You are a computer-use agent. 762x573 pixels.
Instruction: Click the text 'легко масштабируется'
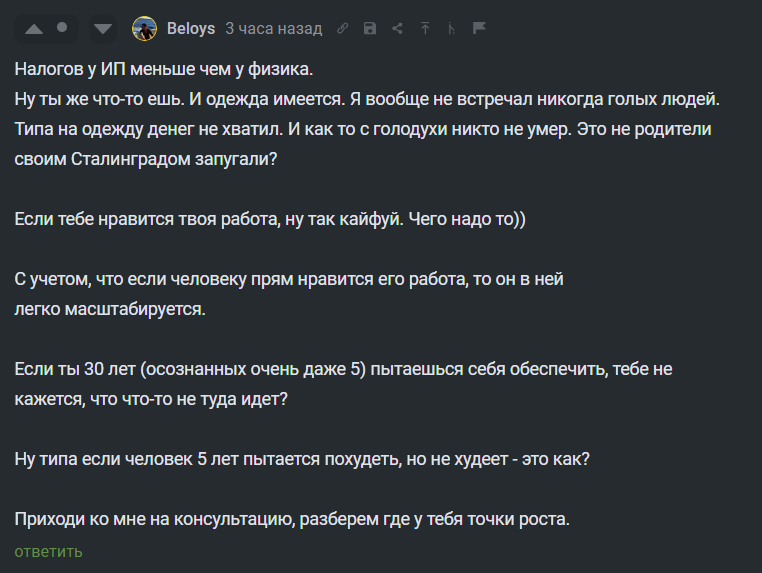coord(110,310)
